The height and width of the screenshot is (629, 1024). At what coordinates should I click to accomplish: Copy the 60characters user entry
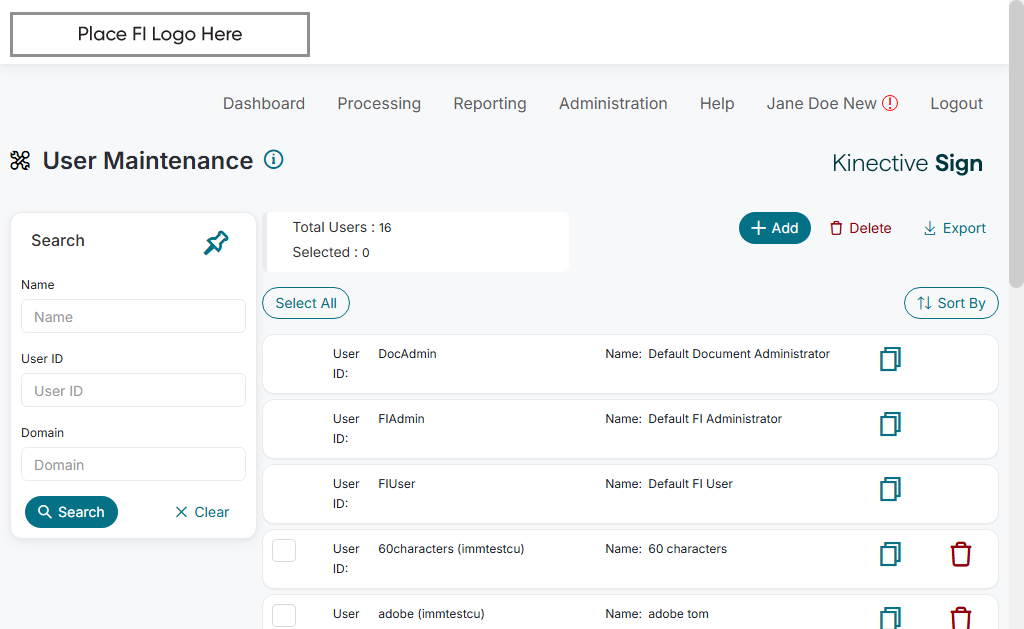pyautogui.click(x=890, y=554)
